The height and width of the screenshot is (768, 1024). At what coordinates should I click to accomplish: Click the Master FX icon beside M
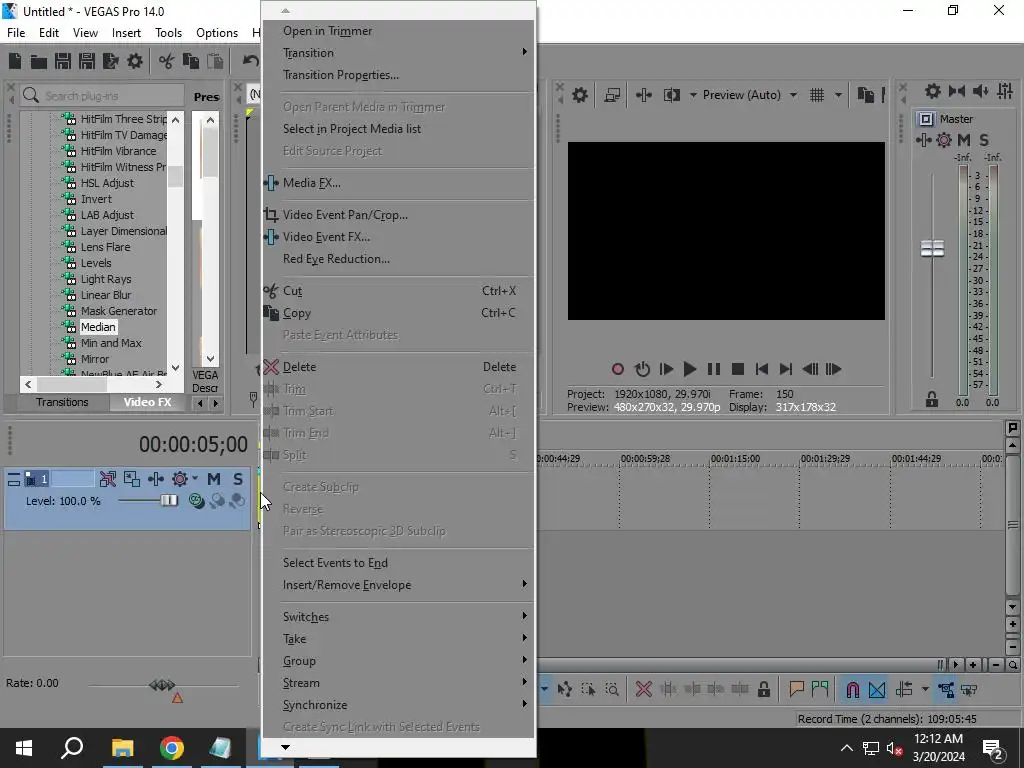pos(923,140)
